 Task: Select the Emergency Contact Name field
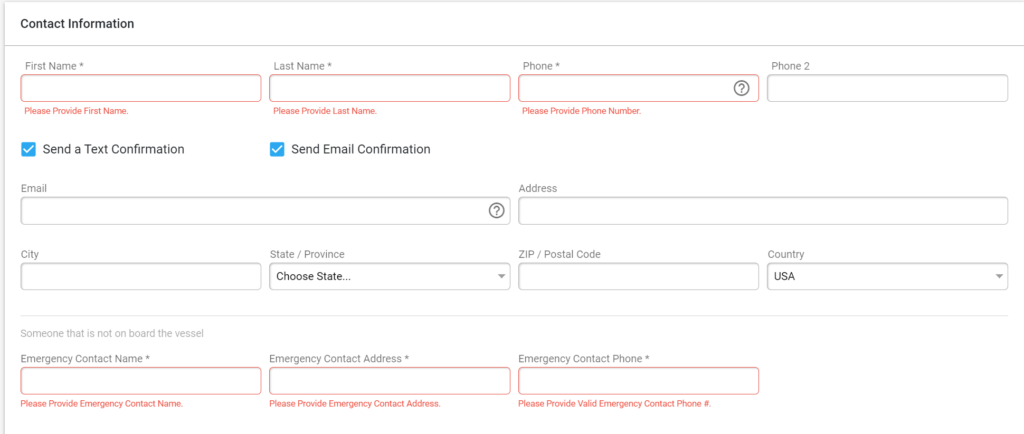[x=141, y=380]
